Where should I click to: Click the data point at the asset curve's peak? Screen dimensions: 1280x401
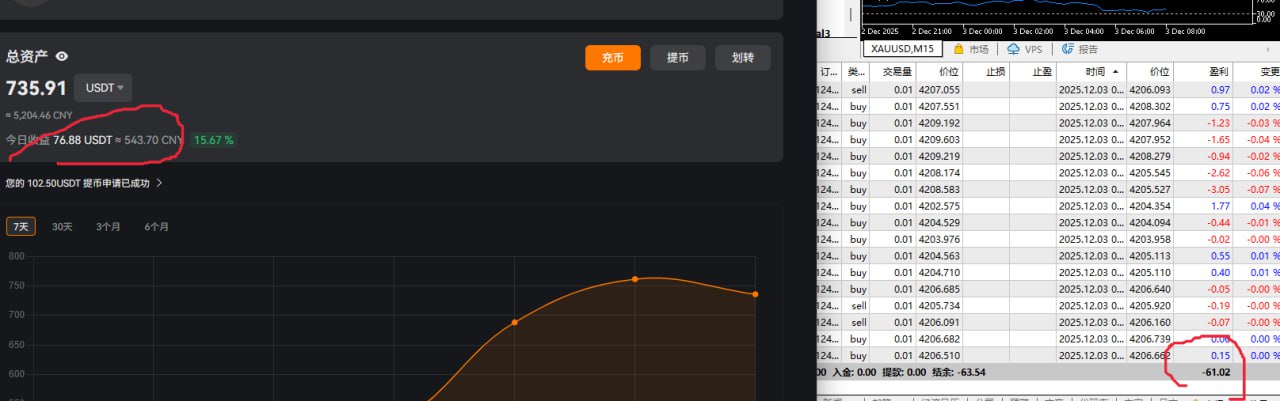634,279
